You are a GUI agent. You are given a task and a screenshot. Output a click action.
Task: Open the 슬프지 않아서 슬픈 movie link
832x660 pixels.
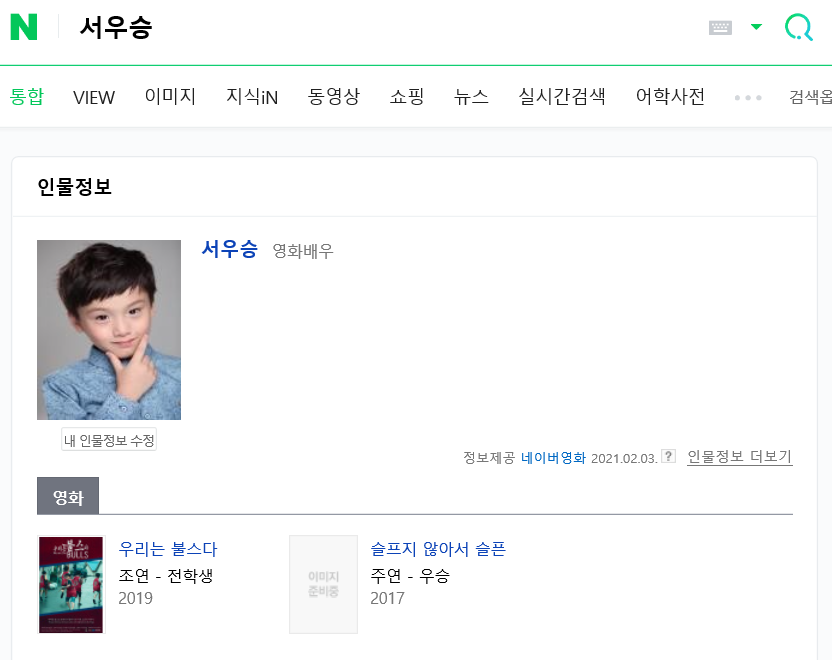click(438, 549)
